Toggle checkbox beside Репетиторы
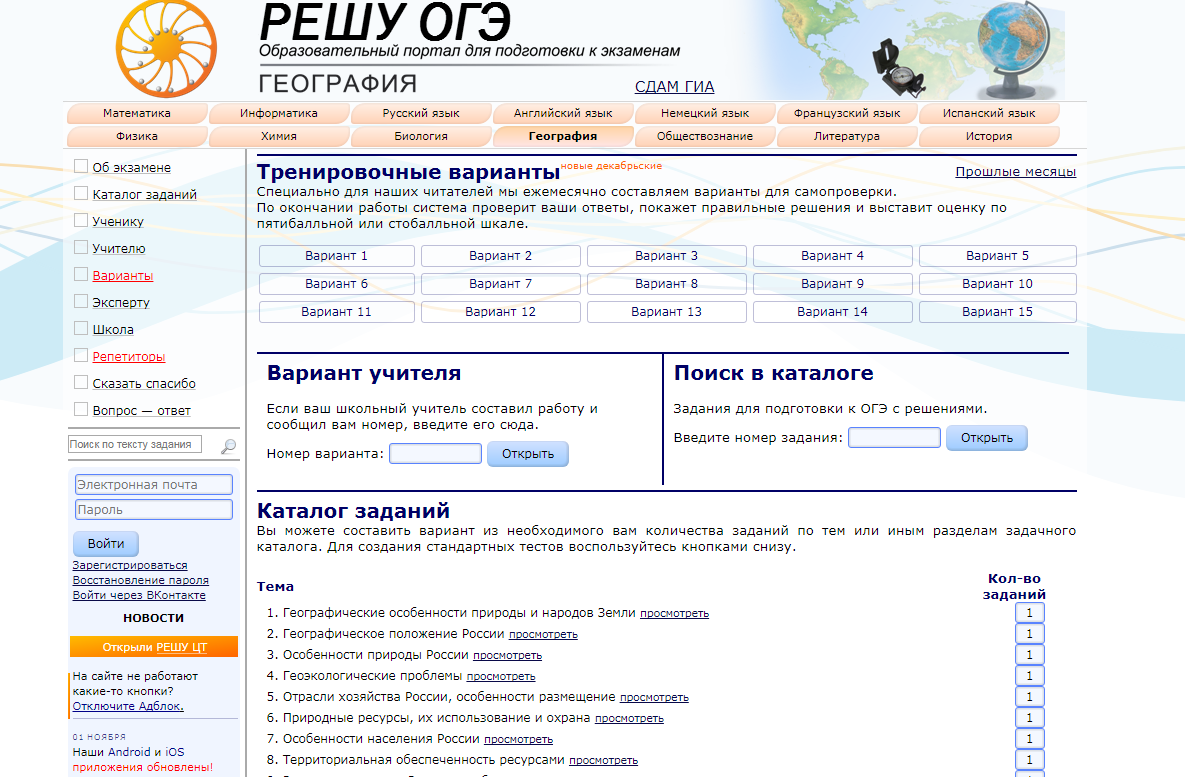1185x777 pixels. pyautogui.click(x=81, y=355)
